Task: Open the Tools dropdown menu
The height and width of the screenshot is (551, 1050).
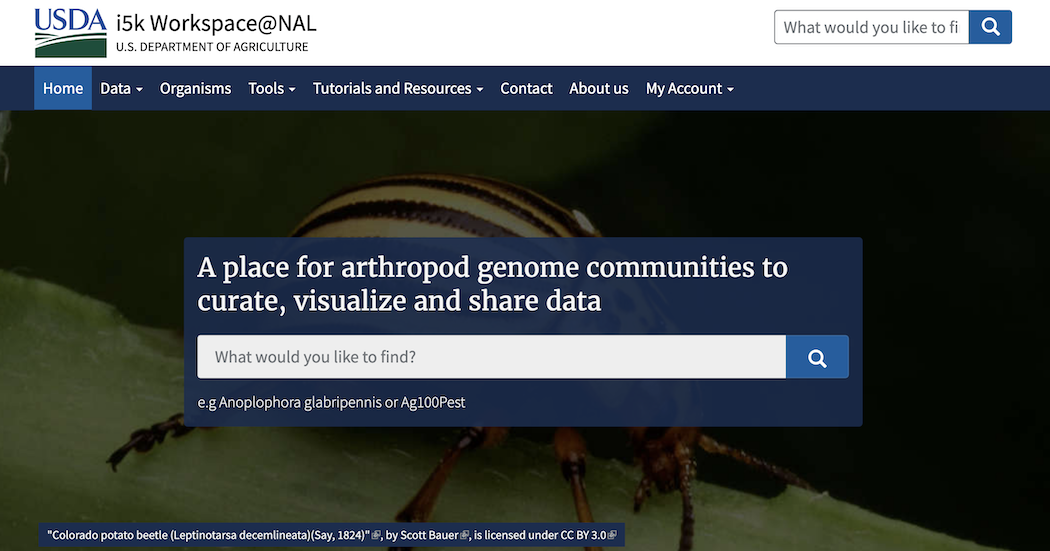Action: [271, 88]
